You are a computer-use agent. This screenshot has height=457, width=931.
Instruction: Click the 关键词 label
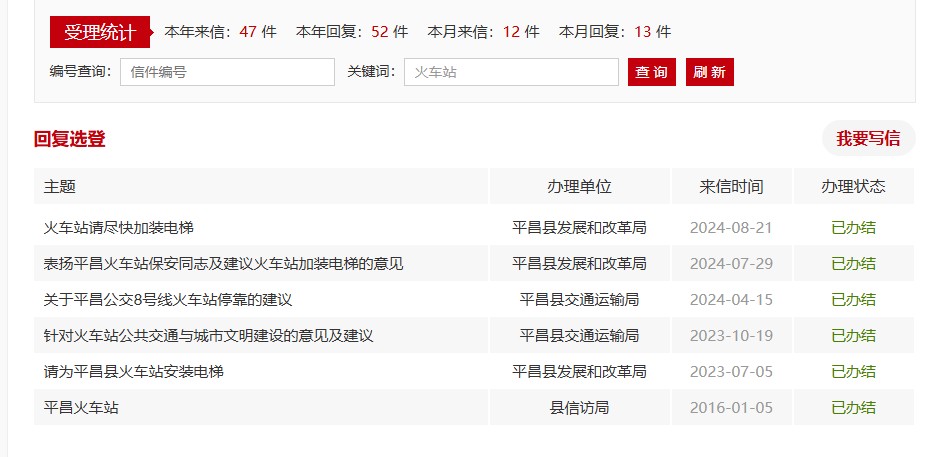click(371, 72)
